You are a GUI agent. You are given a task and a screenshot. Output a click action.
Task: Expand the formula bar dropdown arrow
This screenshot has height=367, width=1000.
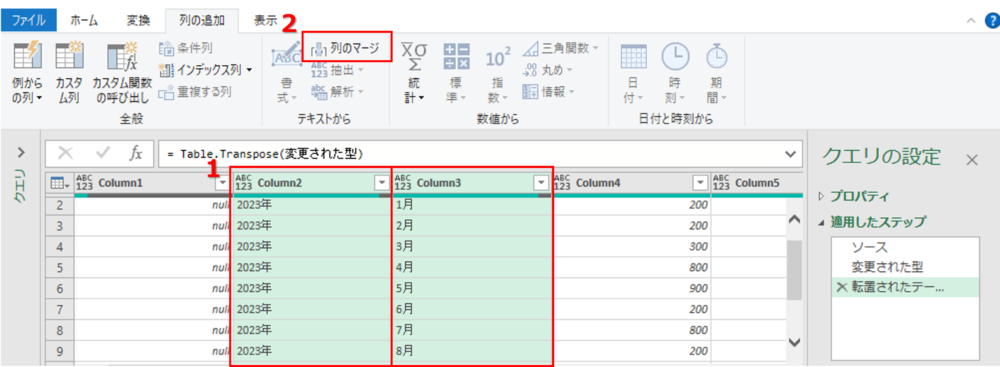pyautogui.click(x=791, y=154)
